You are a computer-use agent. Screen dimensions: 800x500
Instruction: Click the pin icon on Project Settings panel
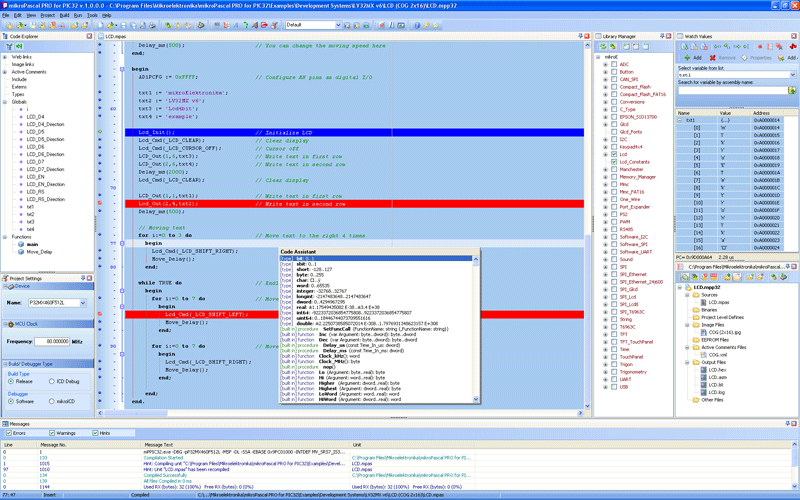coord(83,278)
